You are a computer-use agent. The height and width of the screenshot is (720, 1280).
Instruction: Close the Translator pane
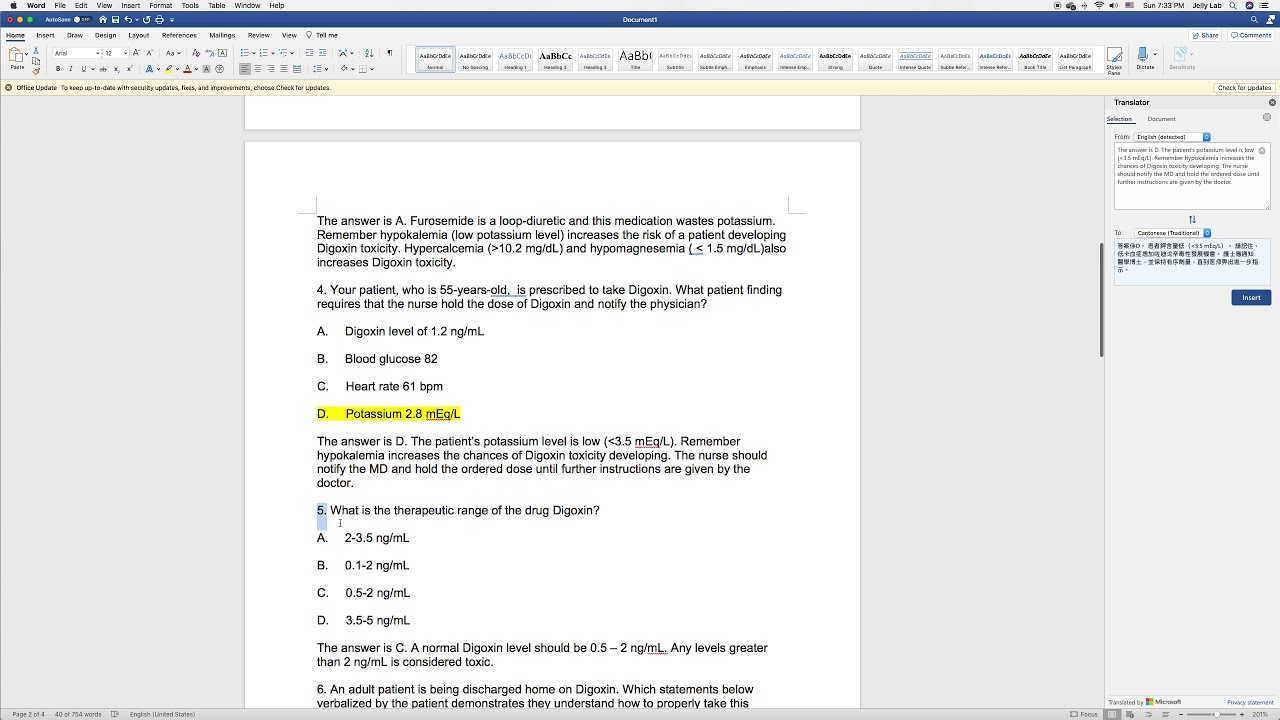pos(1272,102)
